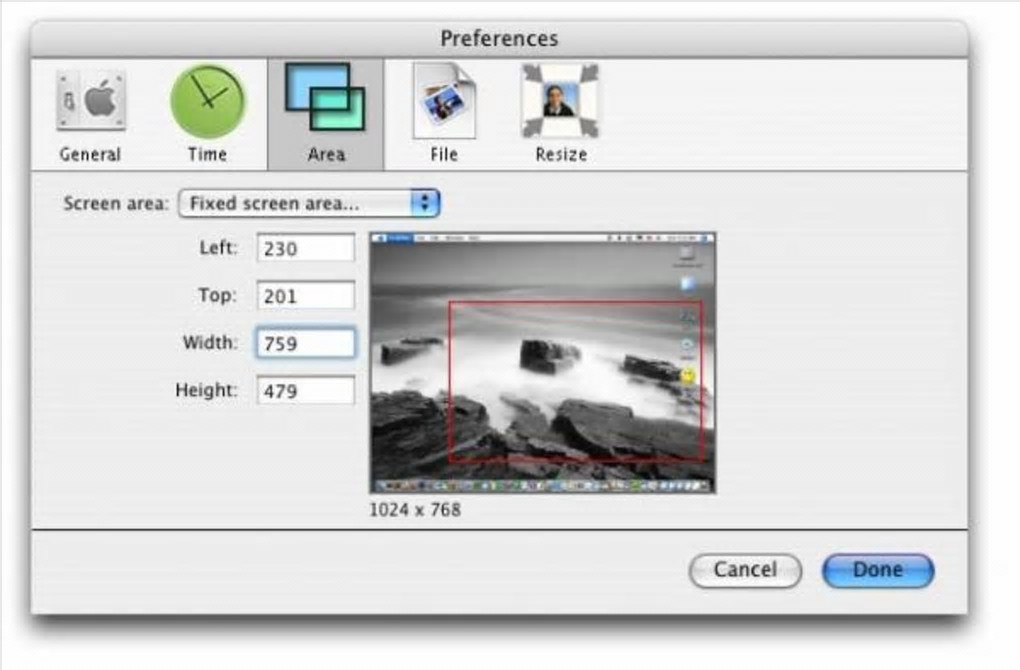Focus the Left value field
This screenshot has width=1020, height=670.
click(x=306, y=248)
